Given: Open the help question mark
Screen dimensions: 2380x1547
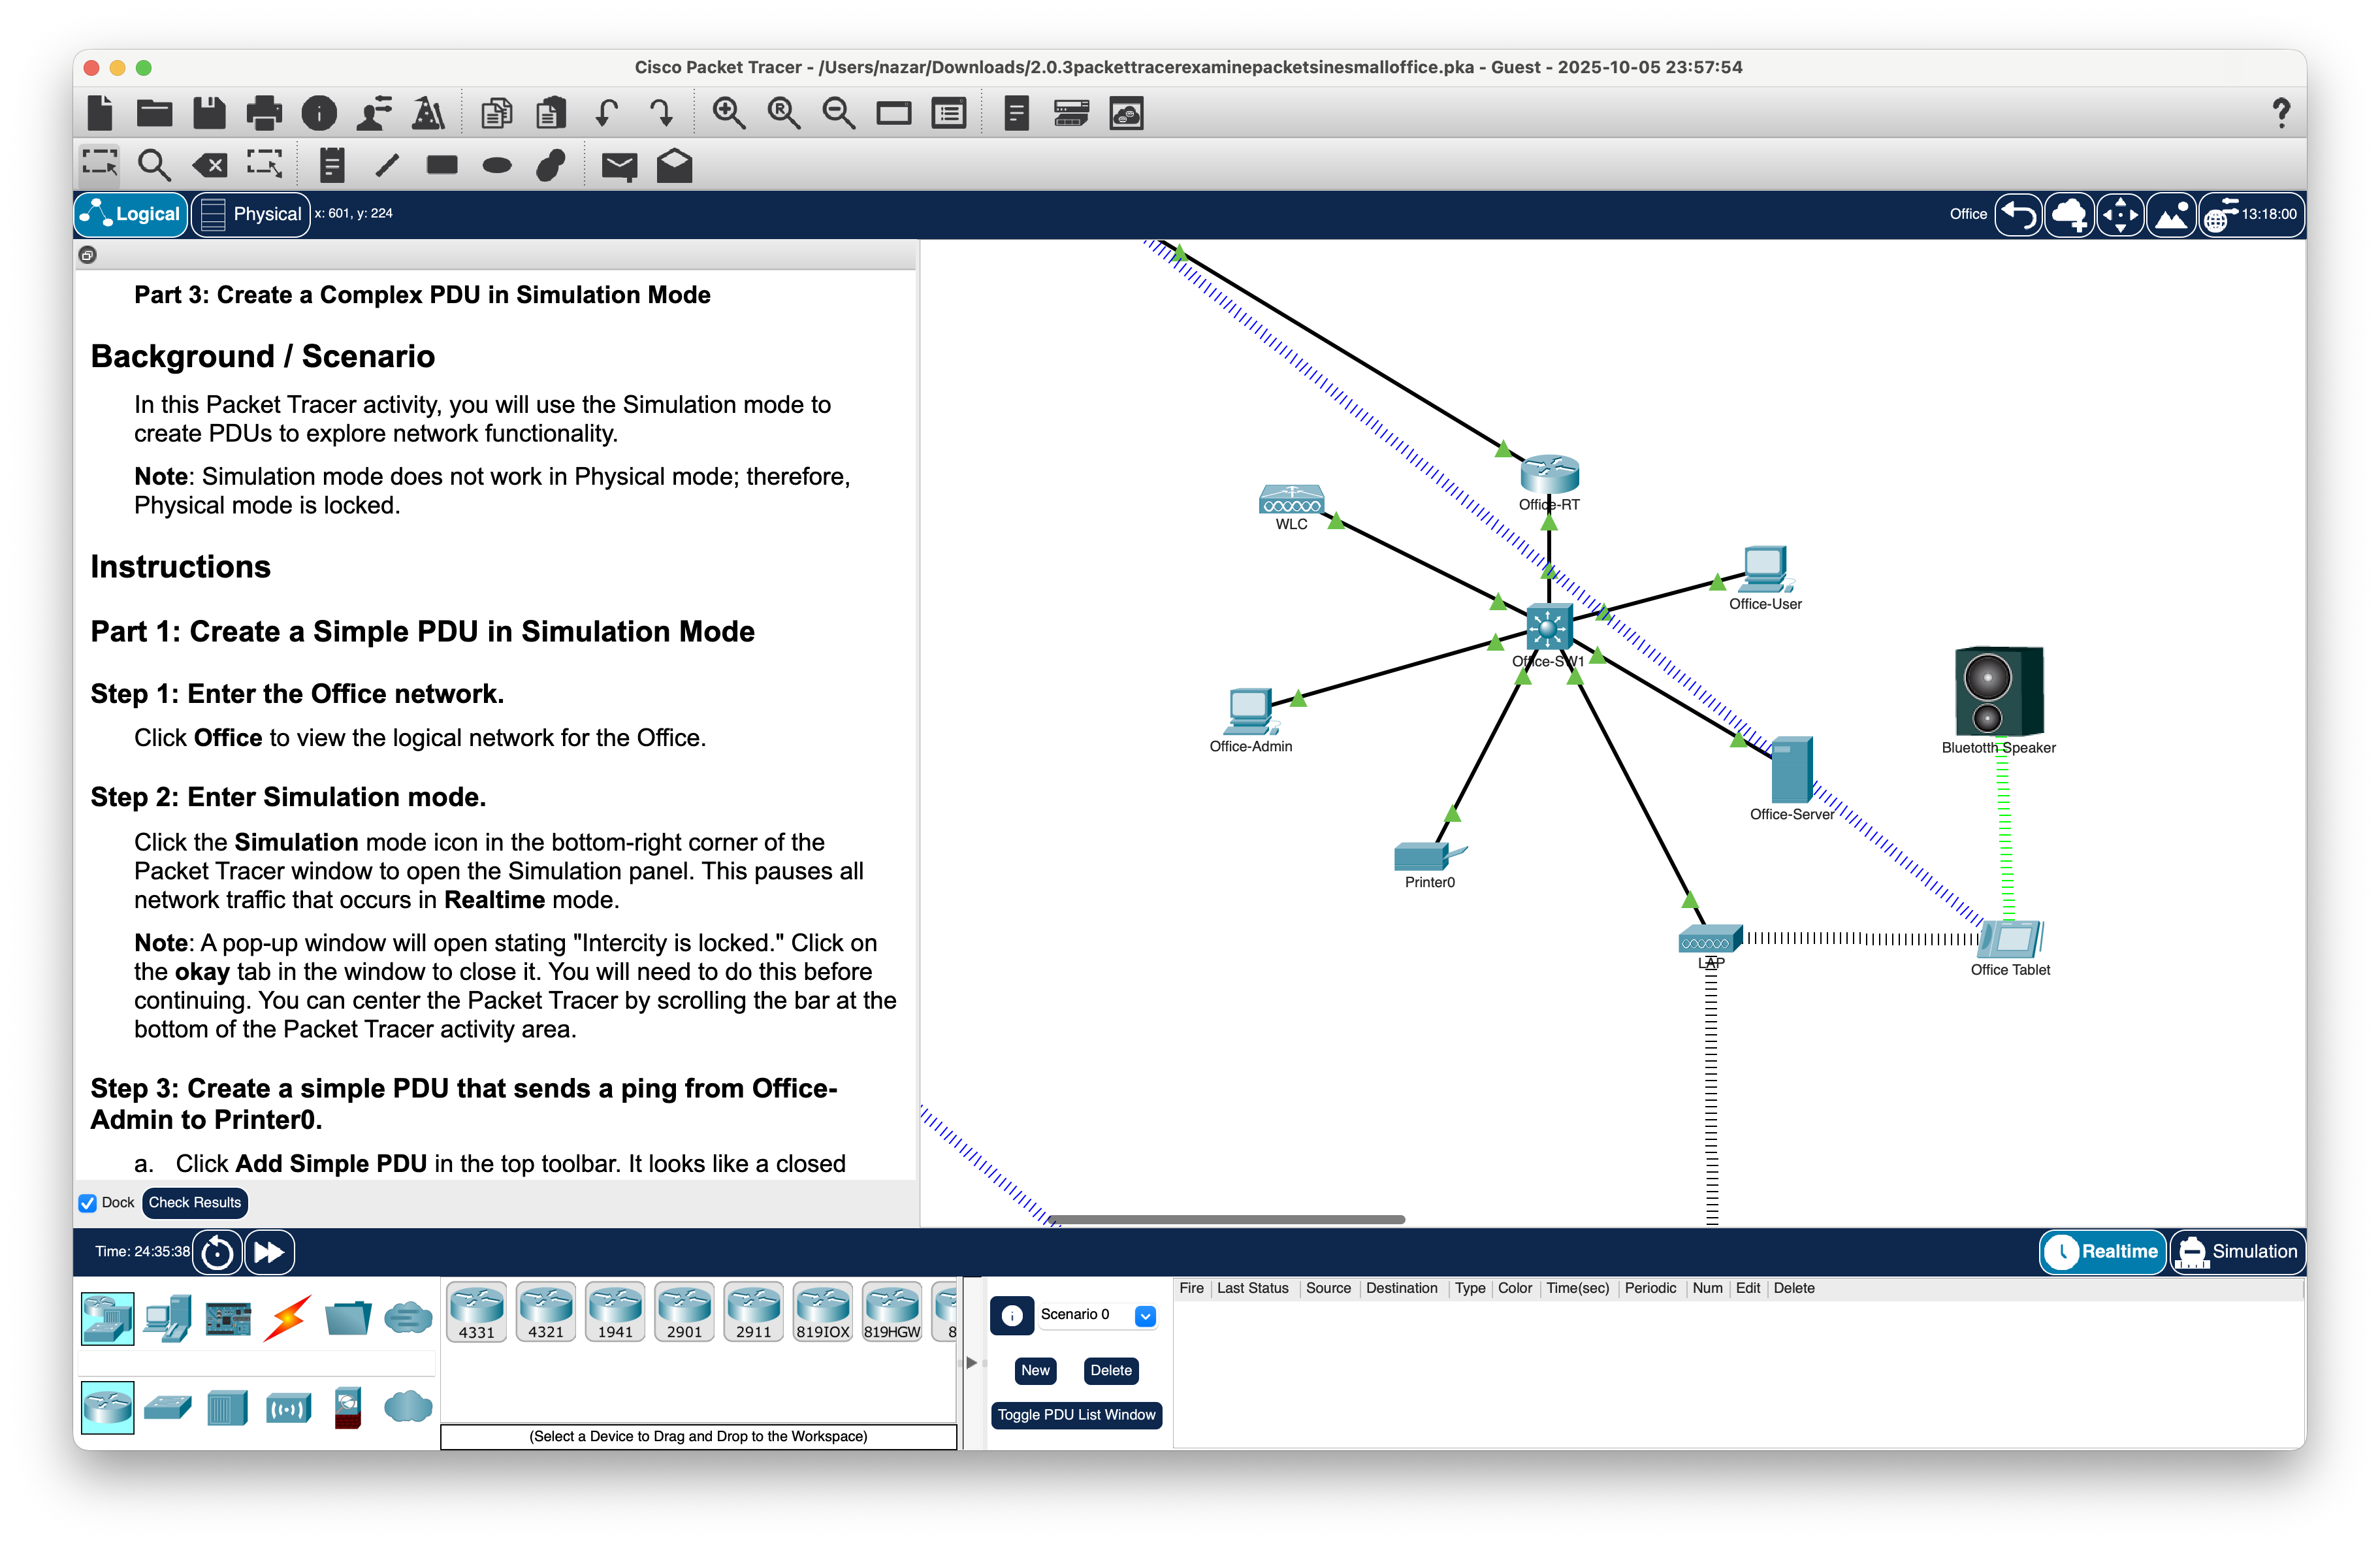Looking at the screenshot, I should 2281,113.
